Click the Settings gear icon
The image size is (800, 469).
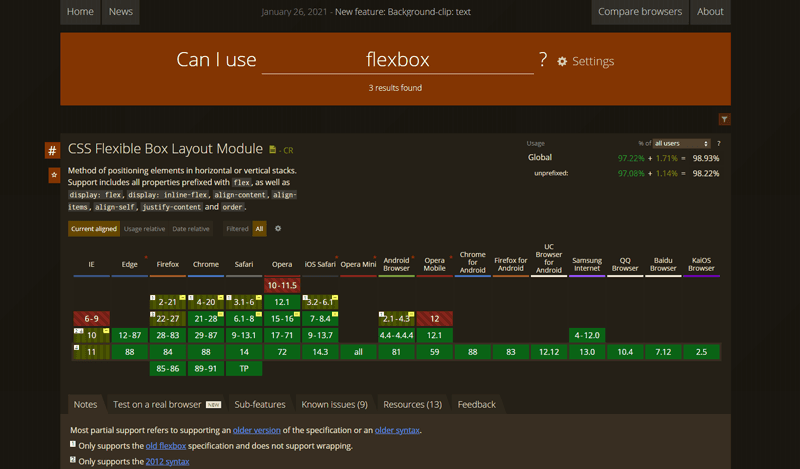coord(562,61)
